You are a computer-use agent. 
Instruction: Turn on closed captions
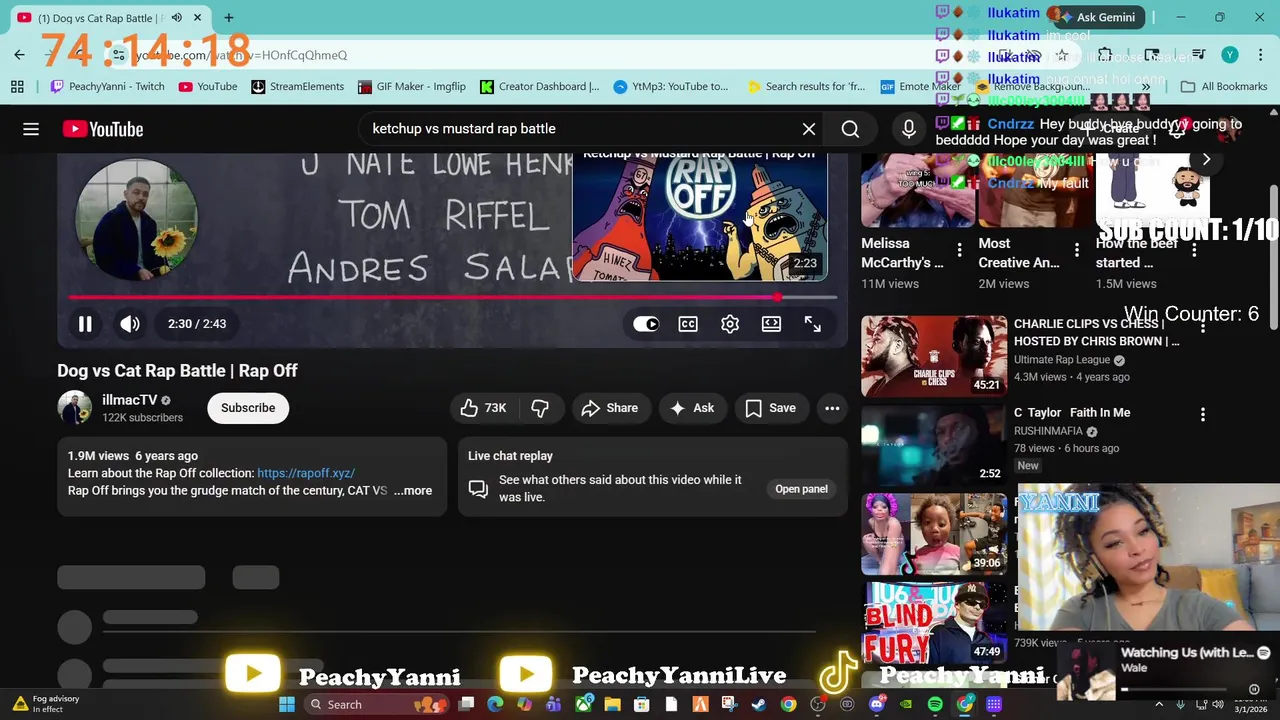point(688,324)
